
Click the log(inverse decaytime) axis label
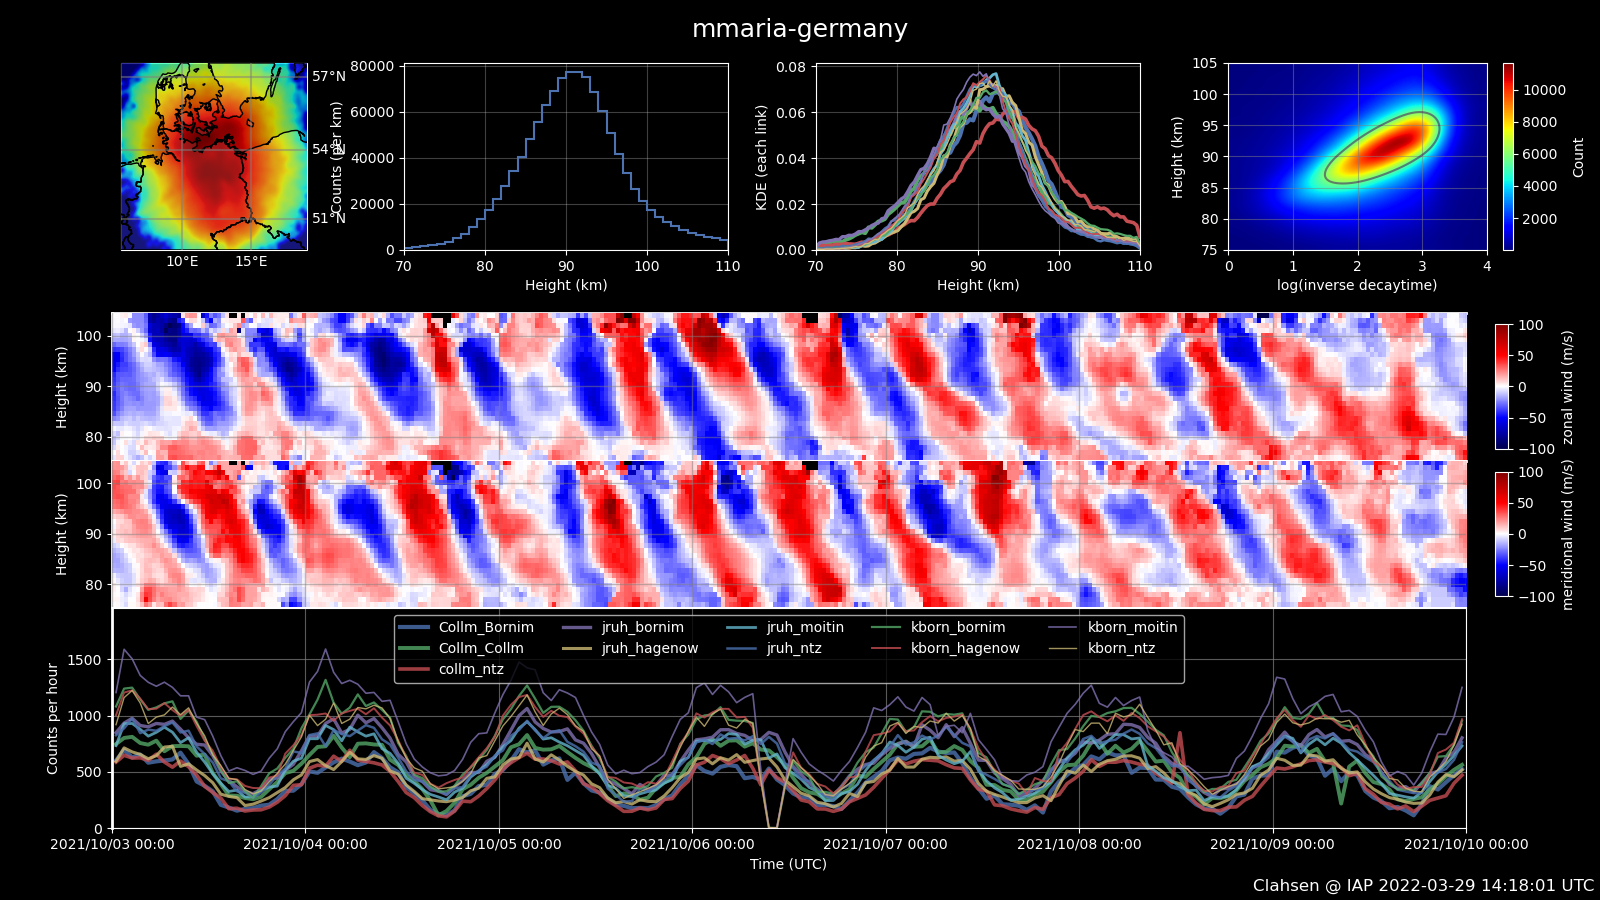coord(1357,285)
